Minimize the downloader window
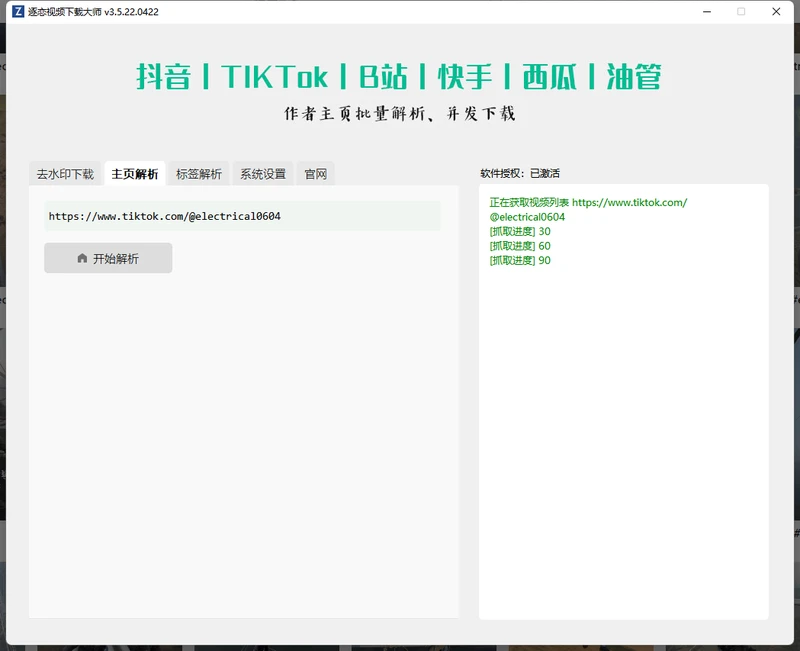 tap(707, 11)
